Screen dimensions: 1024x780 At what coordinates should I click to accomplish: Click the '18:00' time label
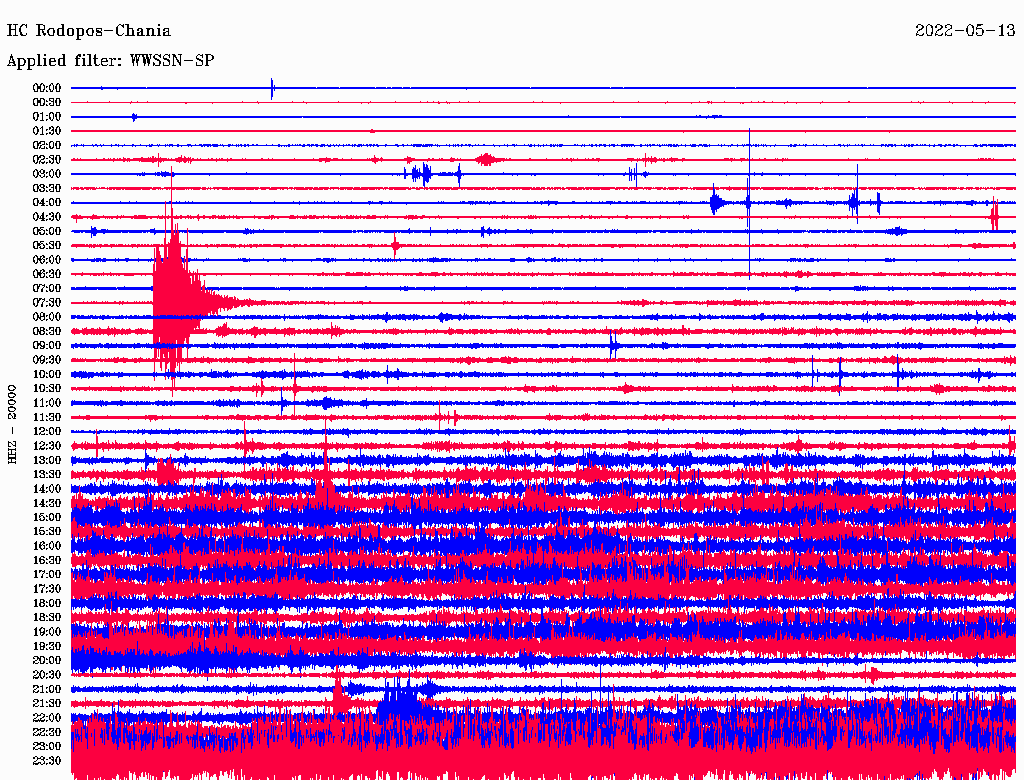(x=47, y=603)
